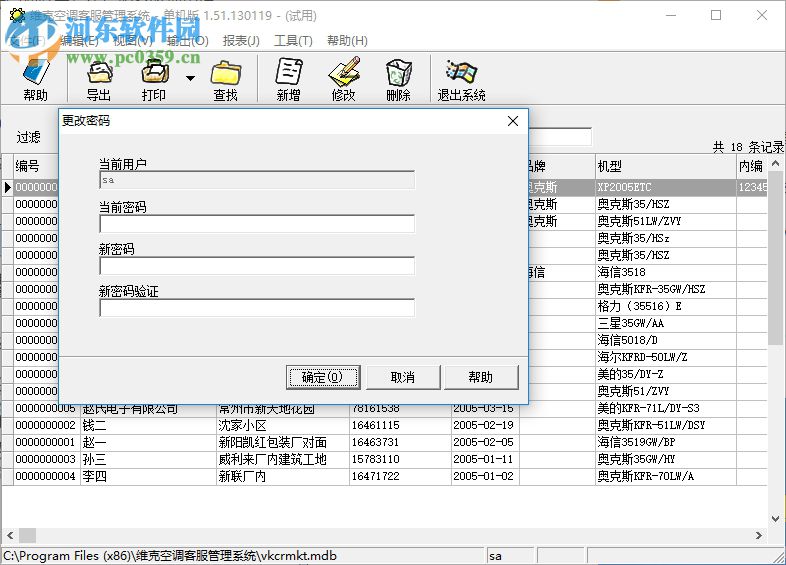Screen dimensions: 786x565
Task: Open the 帮助 toolbar icon
Action: tap(35, 79)
